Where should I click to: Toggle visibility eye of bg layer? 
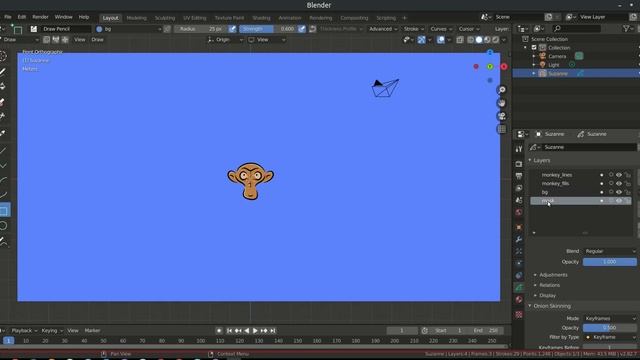619,192
